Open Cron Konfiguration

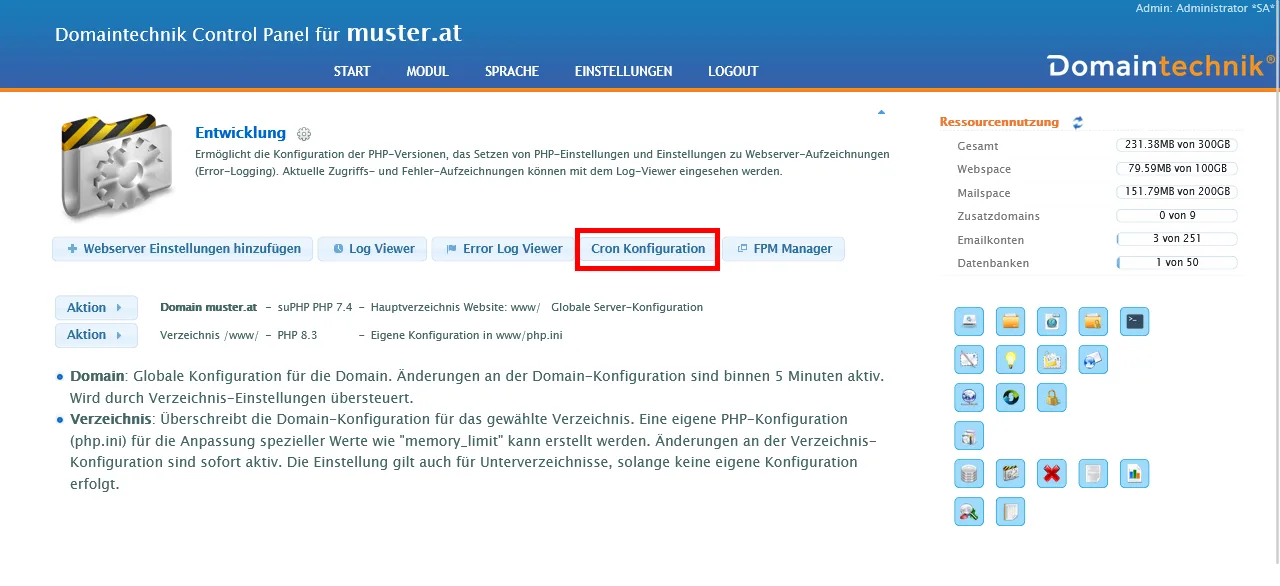click(x=647, y=248)
